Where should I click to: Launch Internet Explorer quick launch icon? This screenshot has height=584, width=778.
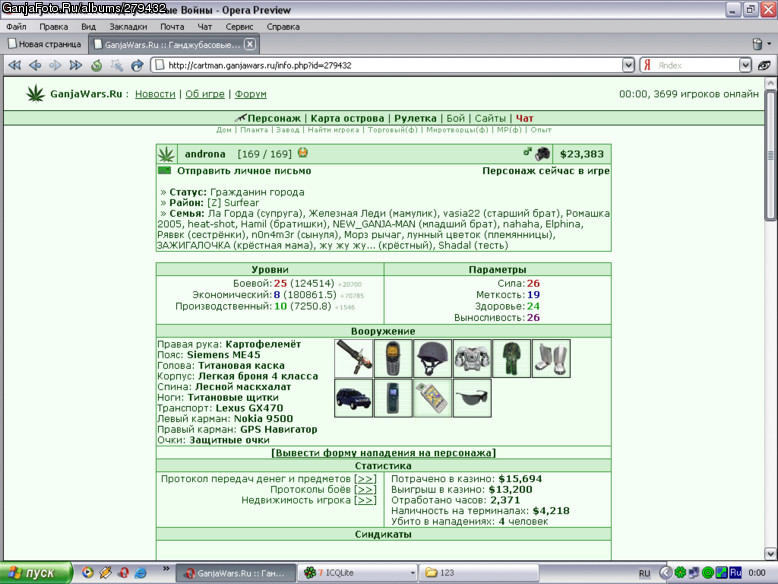141,573
